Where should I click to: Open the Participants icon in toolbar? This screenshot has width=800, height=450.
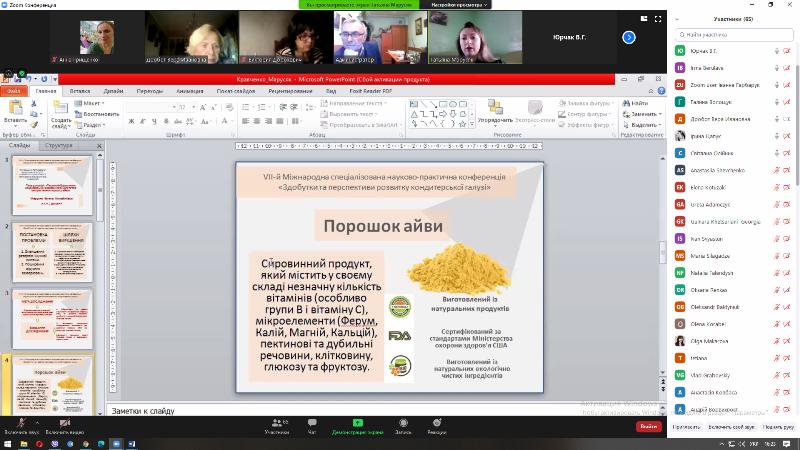277,424
